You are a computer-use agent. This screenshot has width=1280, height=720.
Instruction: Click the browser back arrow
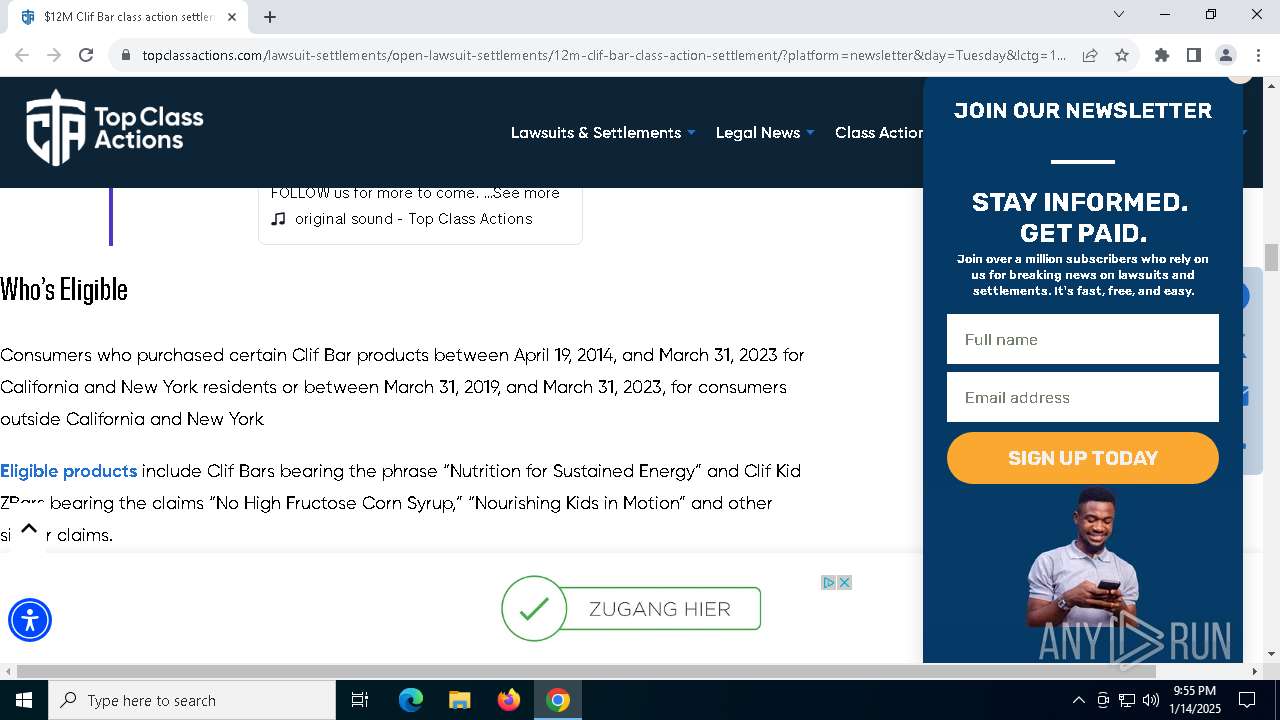click(22, 55)
